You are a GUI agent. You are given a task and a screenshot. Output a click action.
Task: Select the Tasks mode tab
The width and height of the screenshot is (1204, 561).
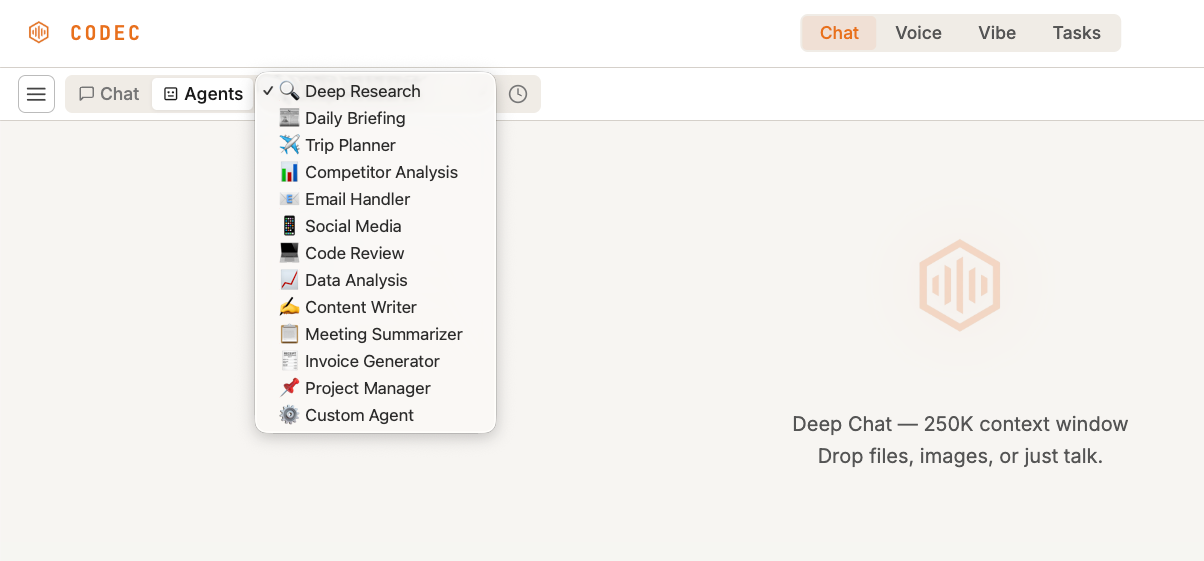coord(1076,33)
